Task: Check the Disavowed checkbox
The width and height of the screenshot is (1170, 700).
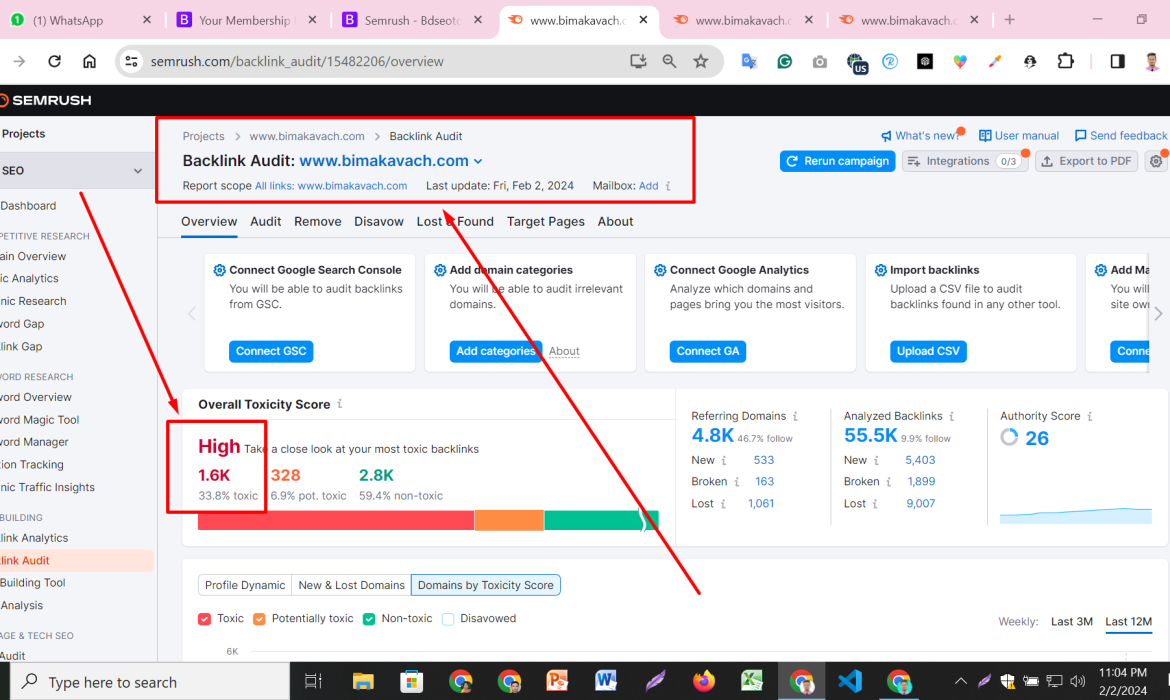Action: pos(448,619)
